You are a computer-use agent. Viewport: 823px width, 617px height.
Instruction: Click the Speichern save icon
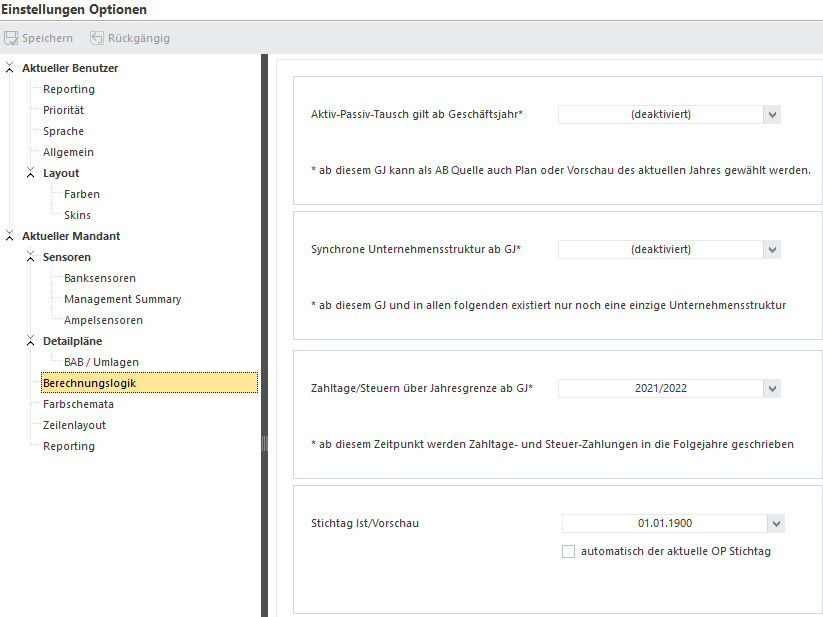pos(12,38)
